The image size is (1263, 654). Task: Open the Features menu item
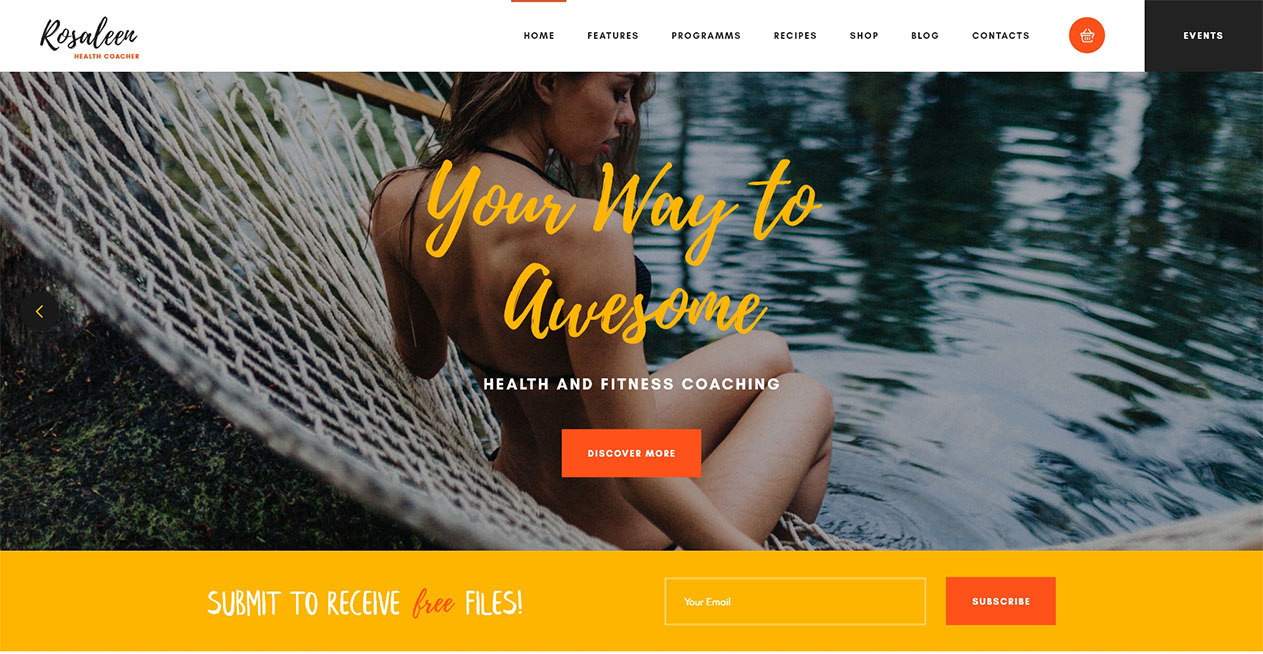[613, 36]
